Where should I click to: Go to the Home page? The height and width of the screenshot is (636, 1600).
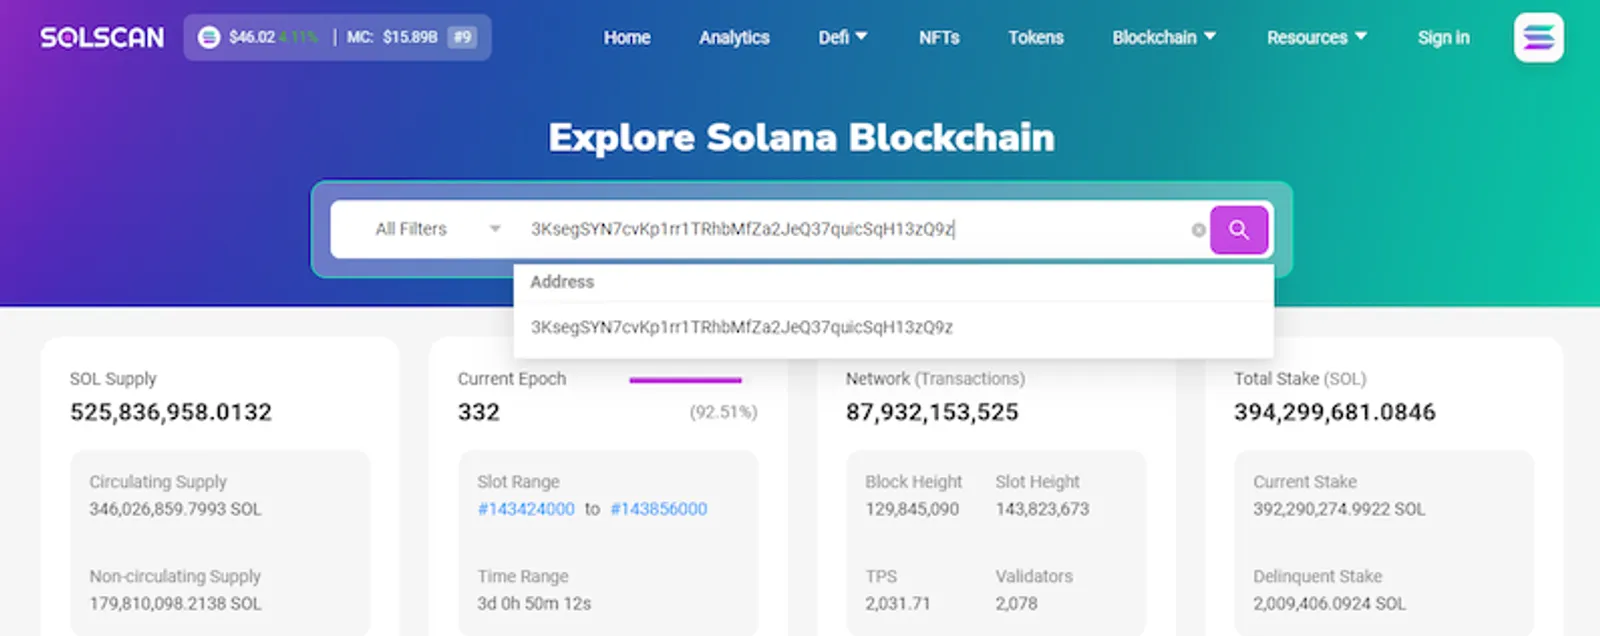[x=627, y=37]
